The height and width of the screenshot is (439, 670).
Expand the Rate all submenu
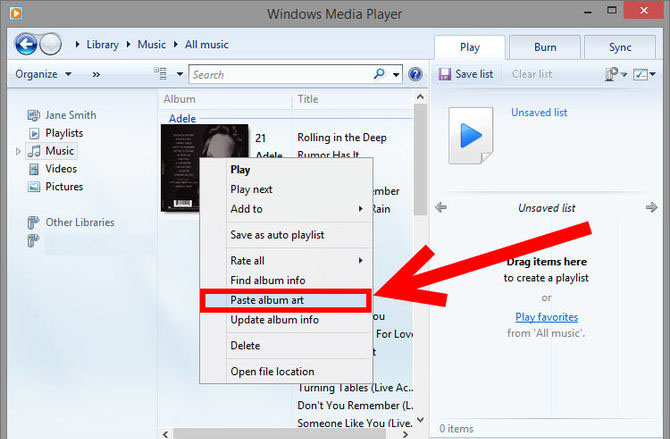tap(361, 261)
